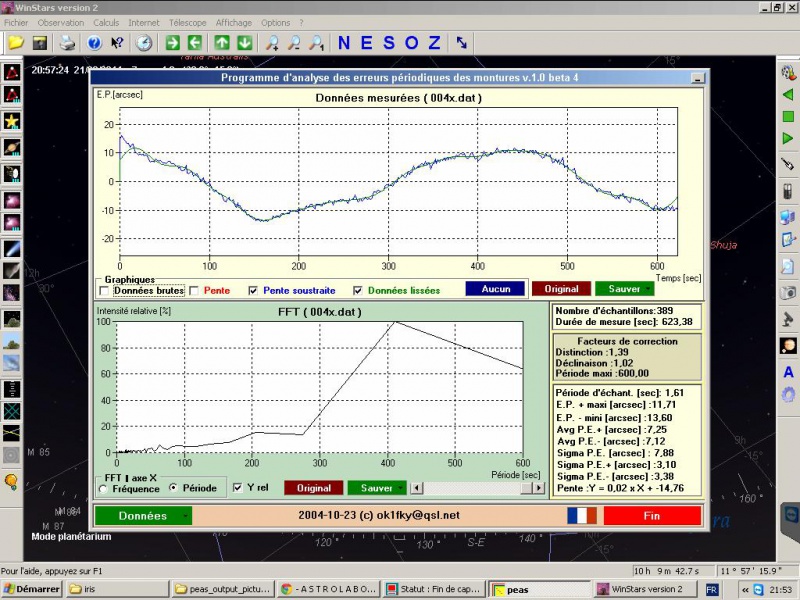The height and width of the screenshot is (600, 800).
Task: Click the green left arrow icon
Action: point(195,43)
